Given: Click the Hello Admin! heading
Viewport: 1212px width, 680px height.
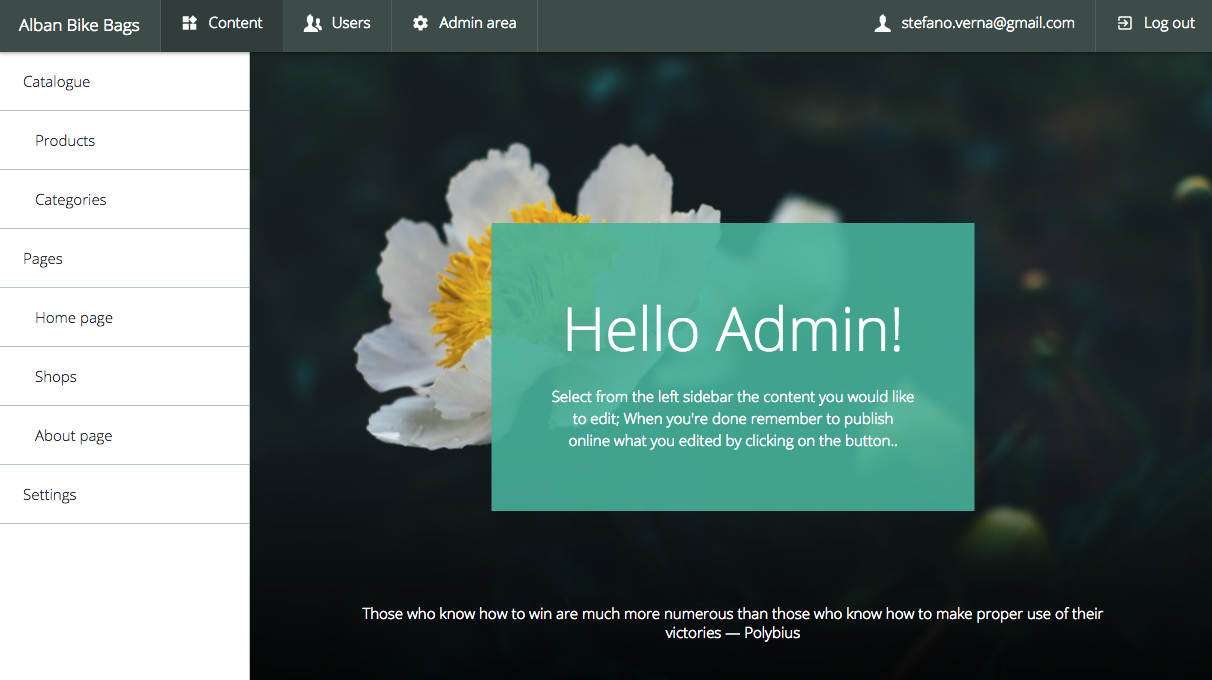Looking at the screenshot, I should [x=733, y=329].
